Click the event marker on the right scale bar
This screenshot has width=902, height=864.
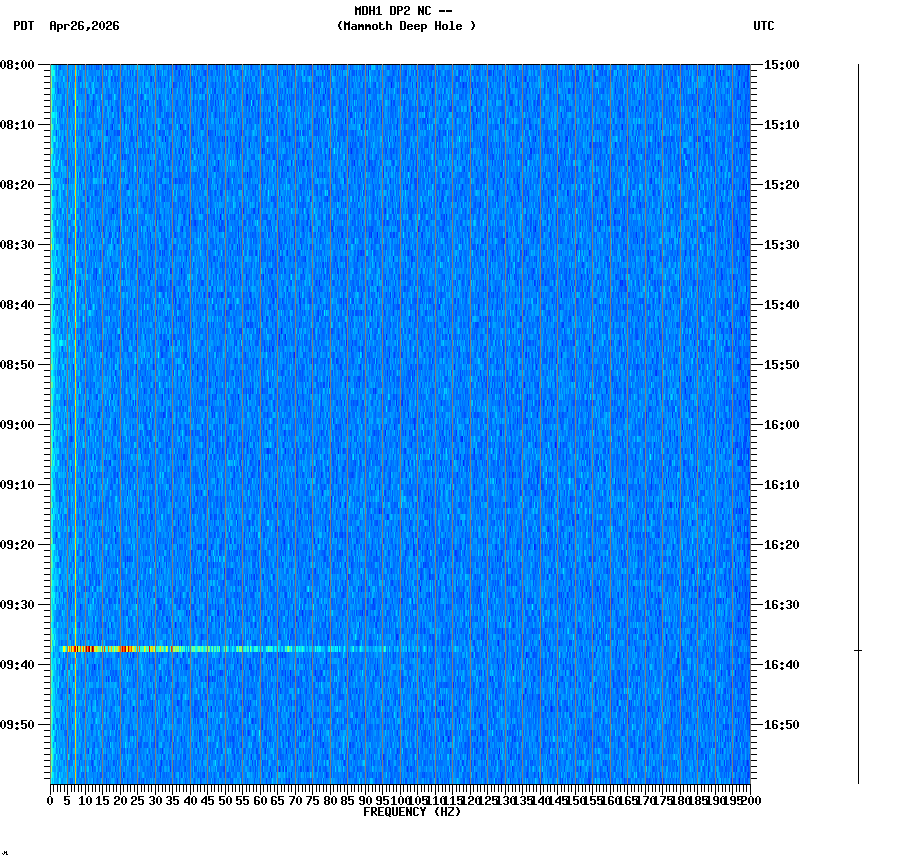click(858, 649)
